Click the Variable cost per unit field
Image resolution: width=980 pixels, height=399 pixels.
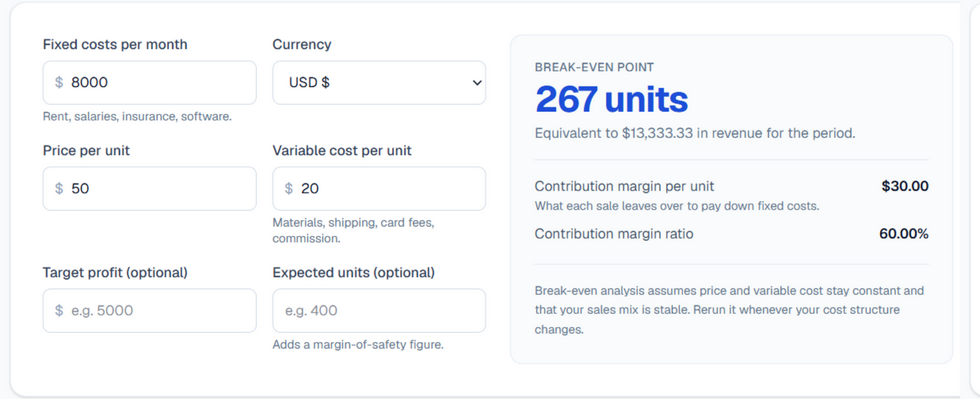click(379, 188)
